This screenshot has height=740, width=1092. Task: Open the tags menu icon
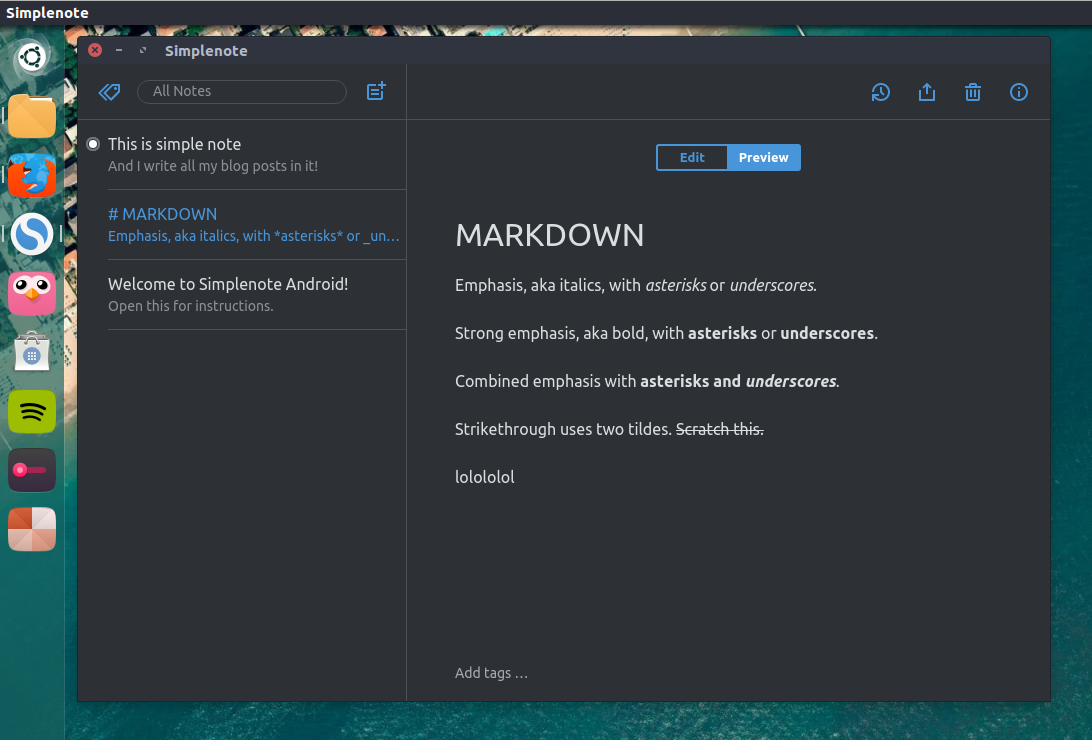109,92
